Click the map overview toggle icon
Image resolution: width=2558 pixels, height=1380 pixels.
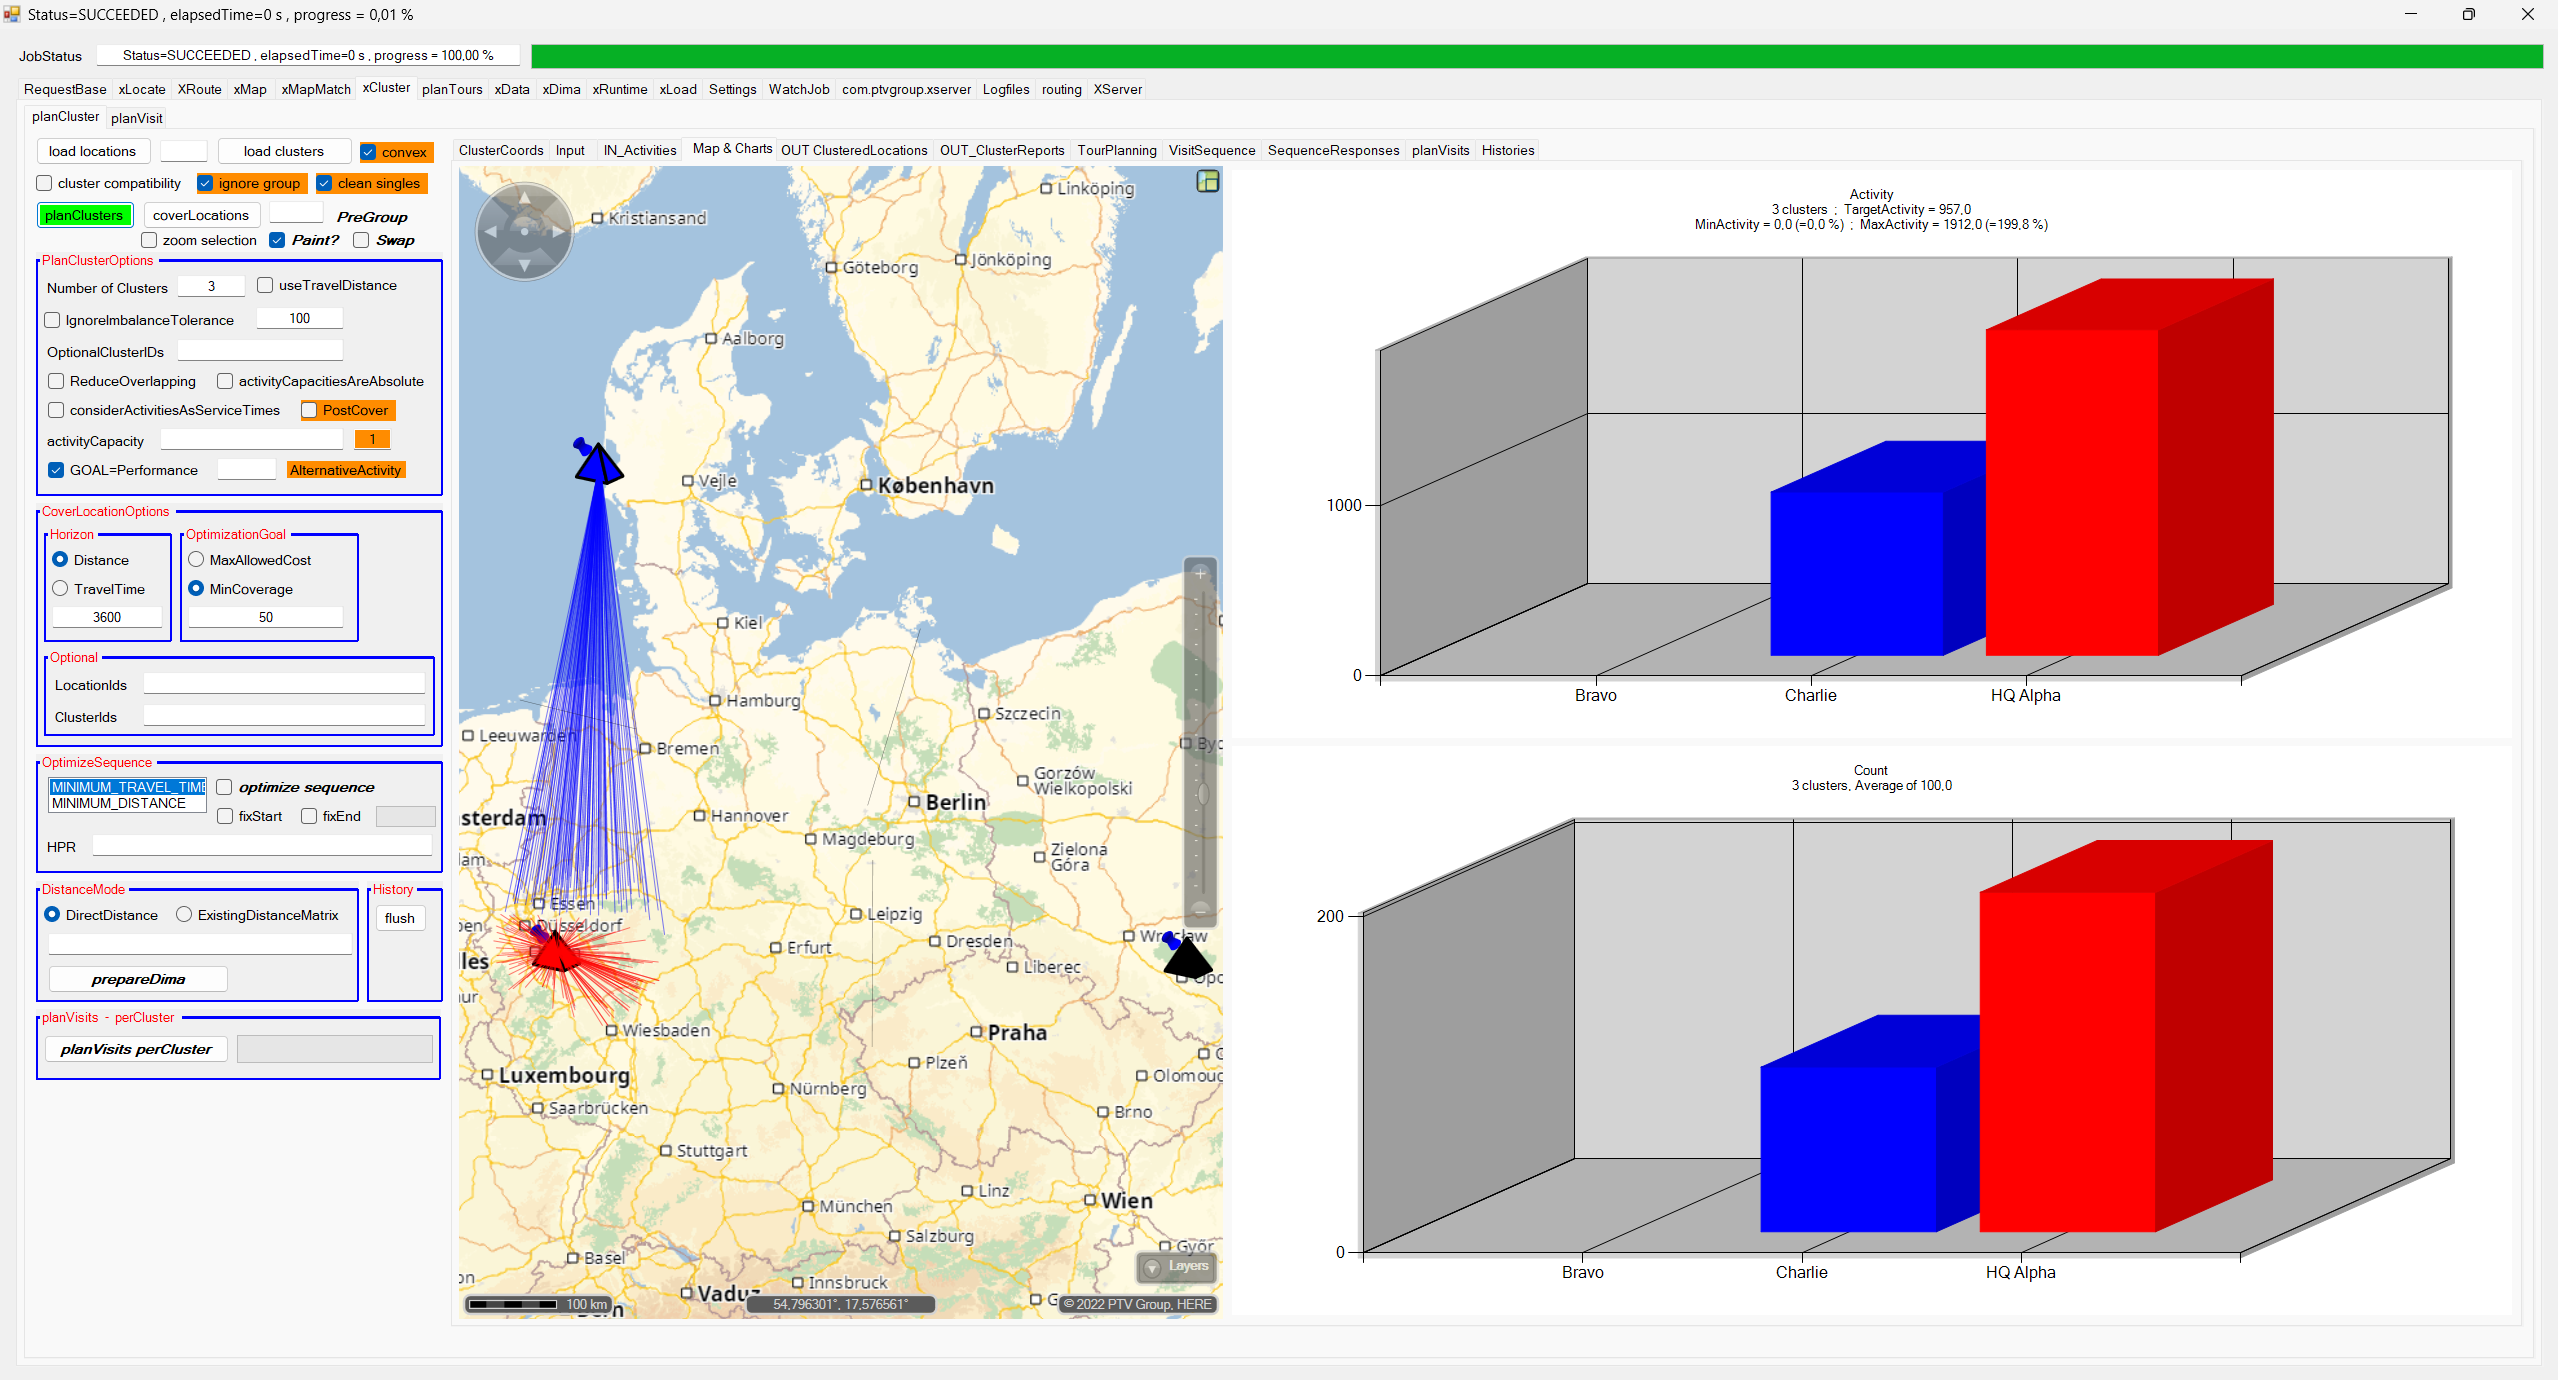[x=1207, y=181]
